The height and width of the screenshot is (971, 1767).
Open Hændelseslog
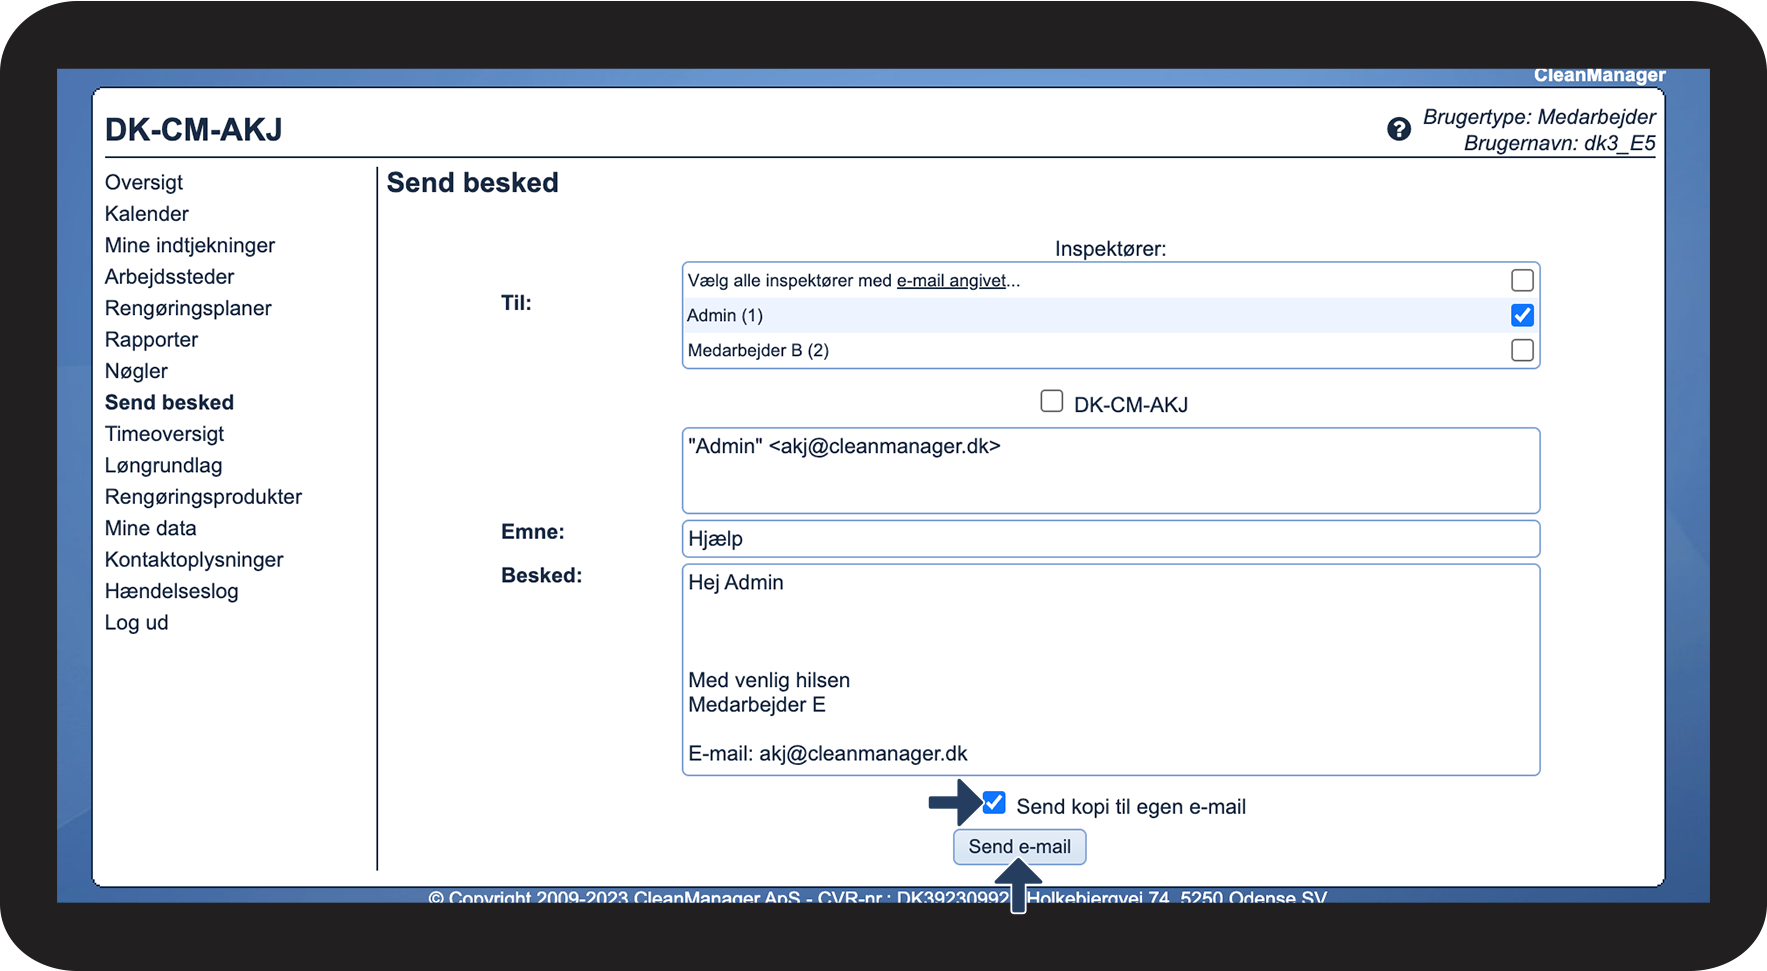coord(171,591)
